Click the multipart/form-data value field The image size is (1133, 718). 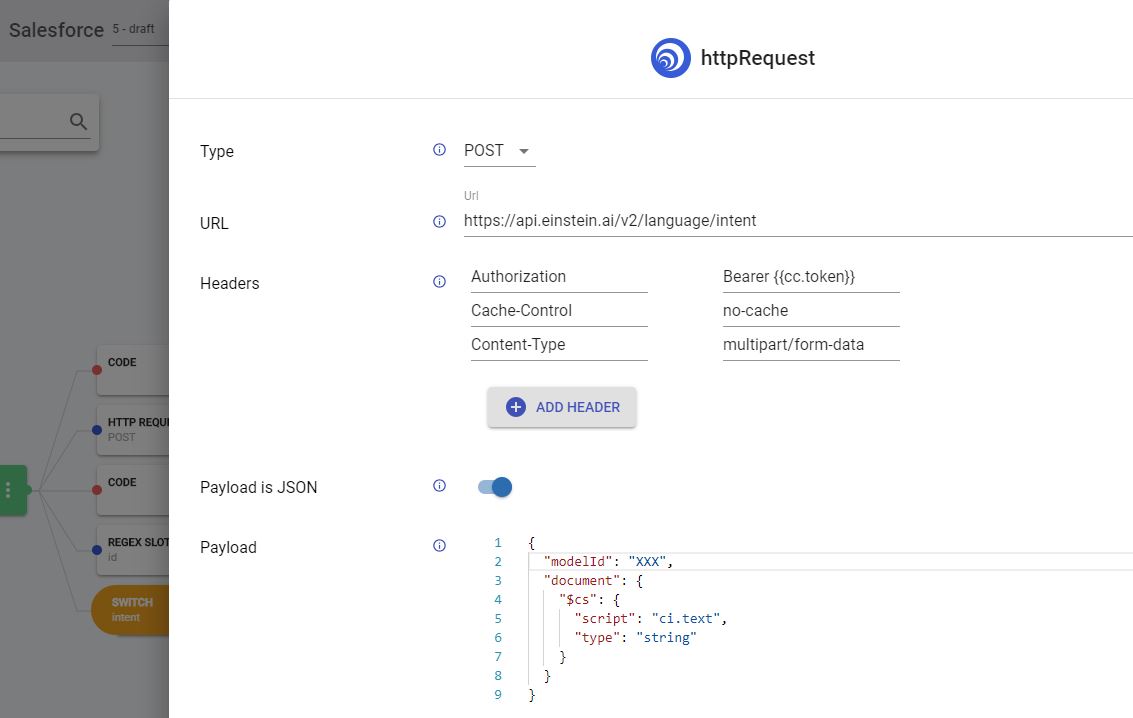click(x=811, y=345)
